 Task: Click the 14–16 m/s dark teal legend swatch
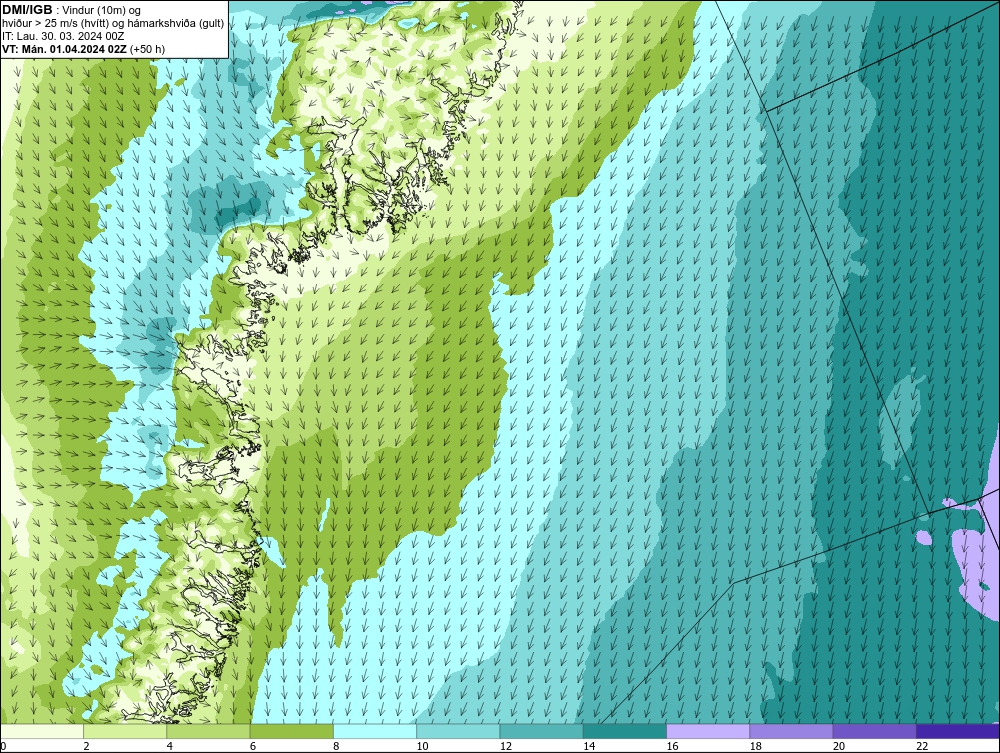tap(625, 731)
